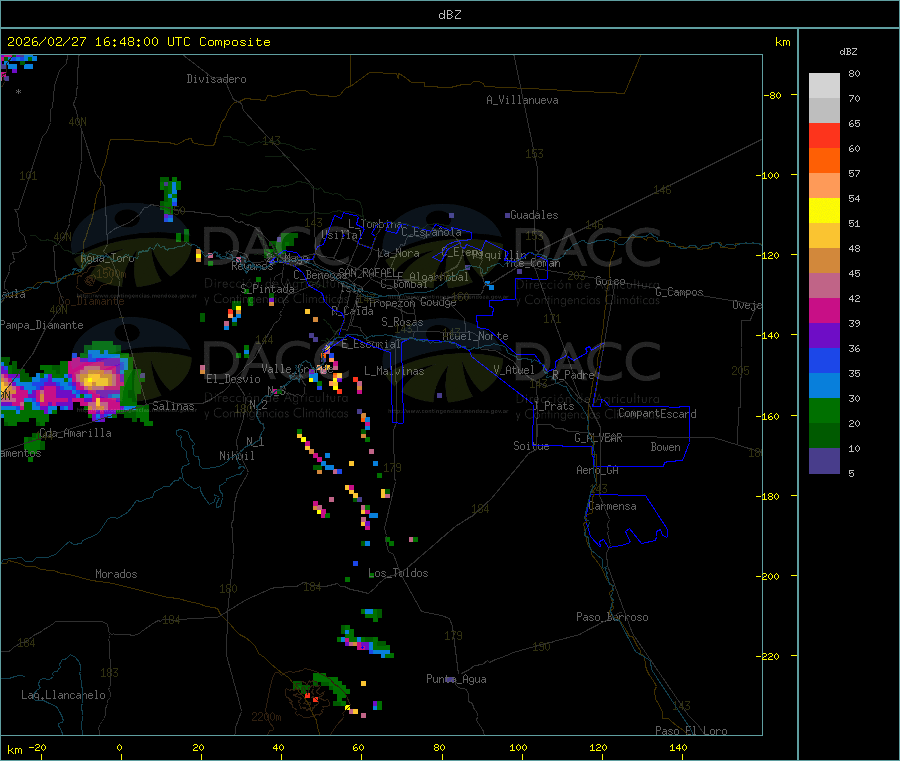Click the 'G_ALVEAR' label

(598, 438)
